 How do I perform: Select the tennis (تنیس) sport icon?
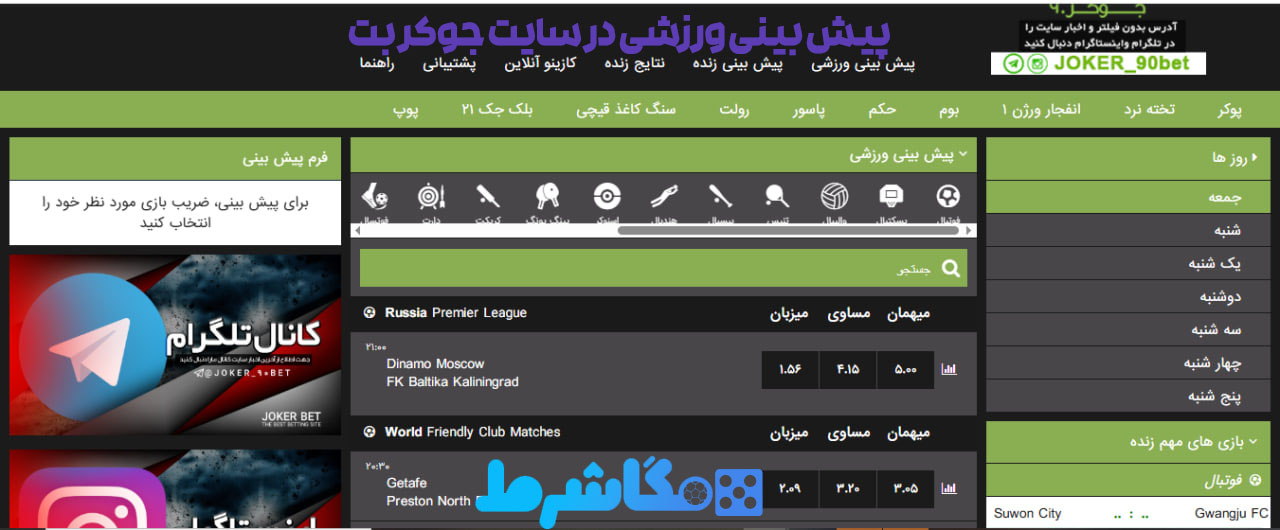pyautogui.click(x=777, y=196)
